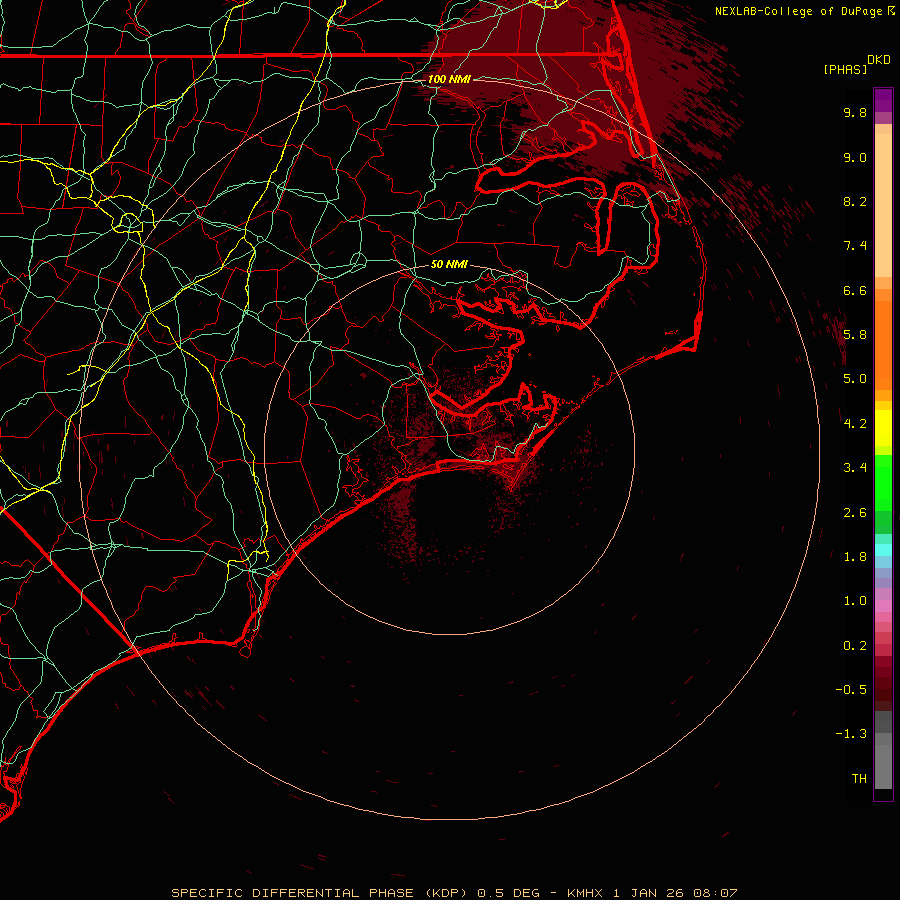Click the 0.2 value on the scale
Screen dimensions: 900x900
pyautogui.click(x=855, y=646)
